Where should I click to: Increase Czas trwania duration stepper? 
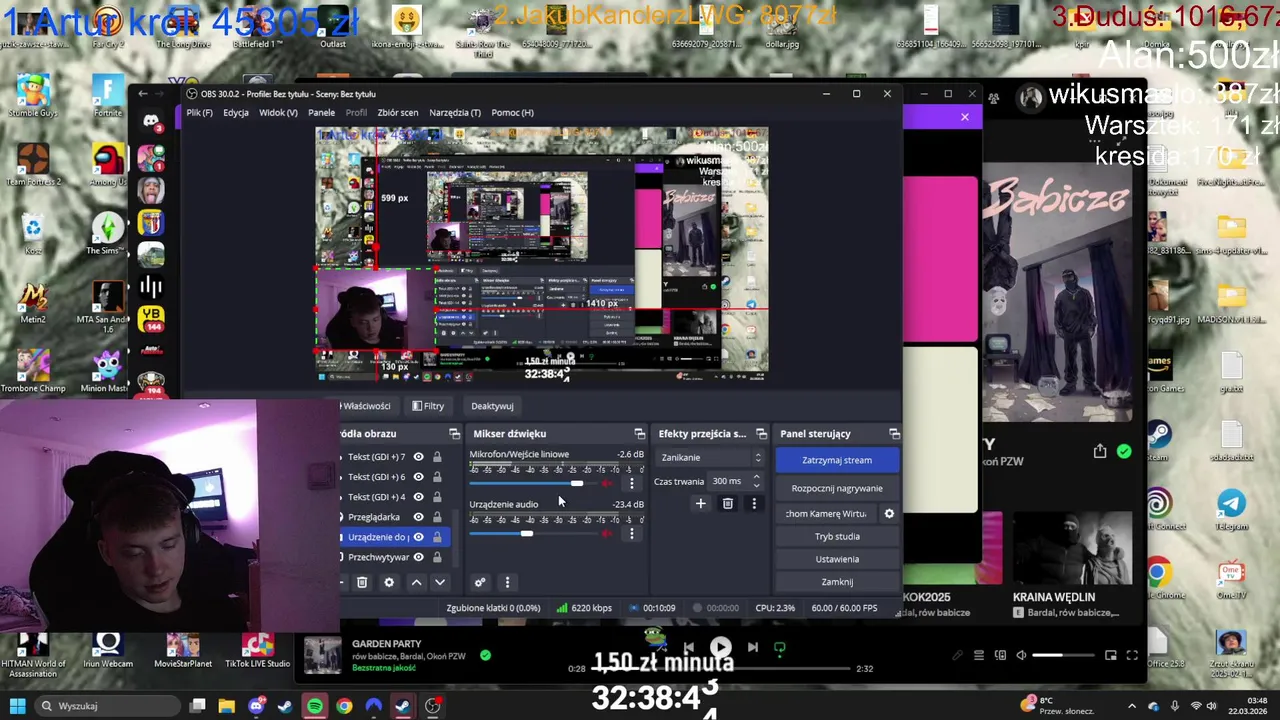pyautogui.click(x=756, y=477)
